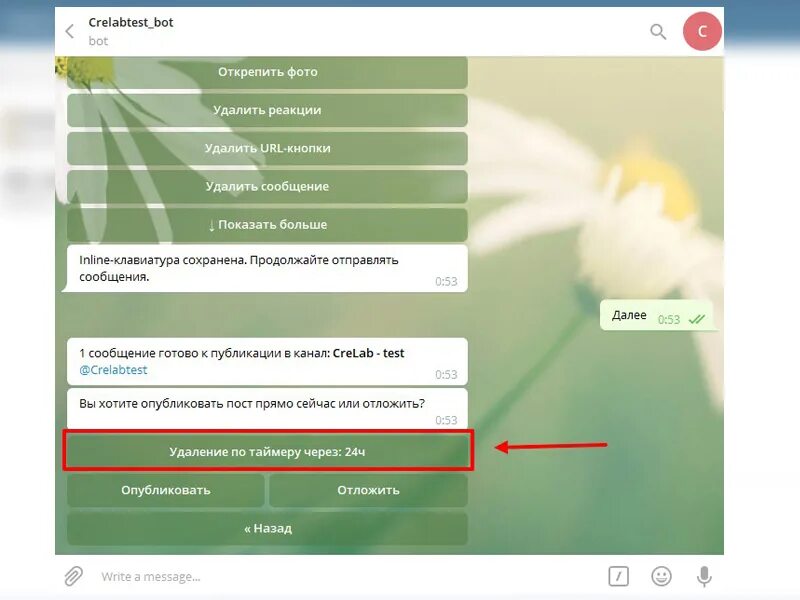Viewport: 800px width, 600px height.
Task: Attach a file with the paperclip icon
Action: 73,577
